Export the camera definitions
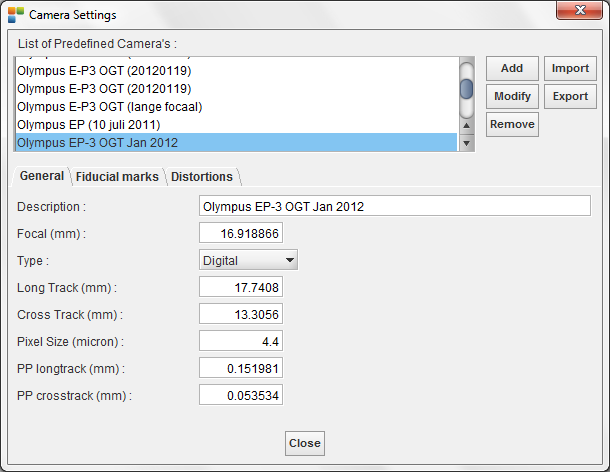Image resolution: width=610 pixels, height=472 pixels. coord(570,97)
